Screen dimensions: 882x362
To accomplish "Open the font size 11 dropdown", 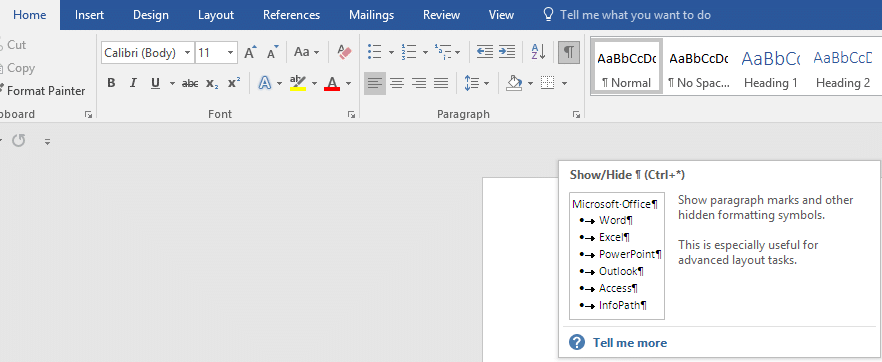I will [x=216, y=53].
